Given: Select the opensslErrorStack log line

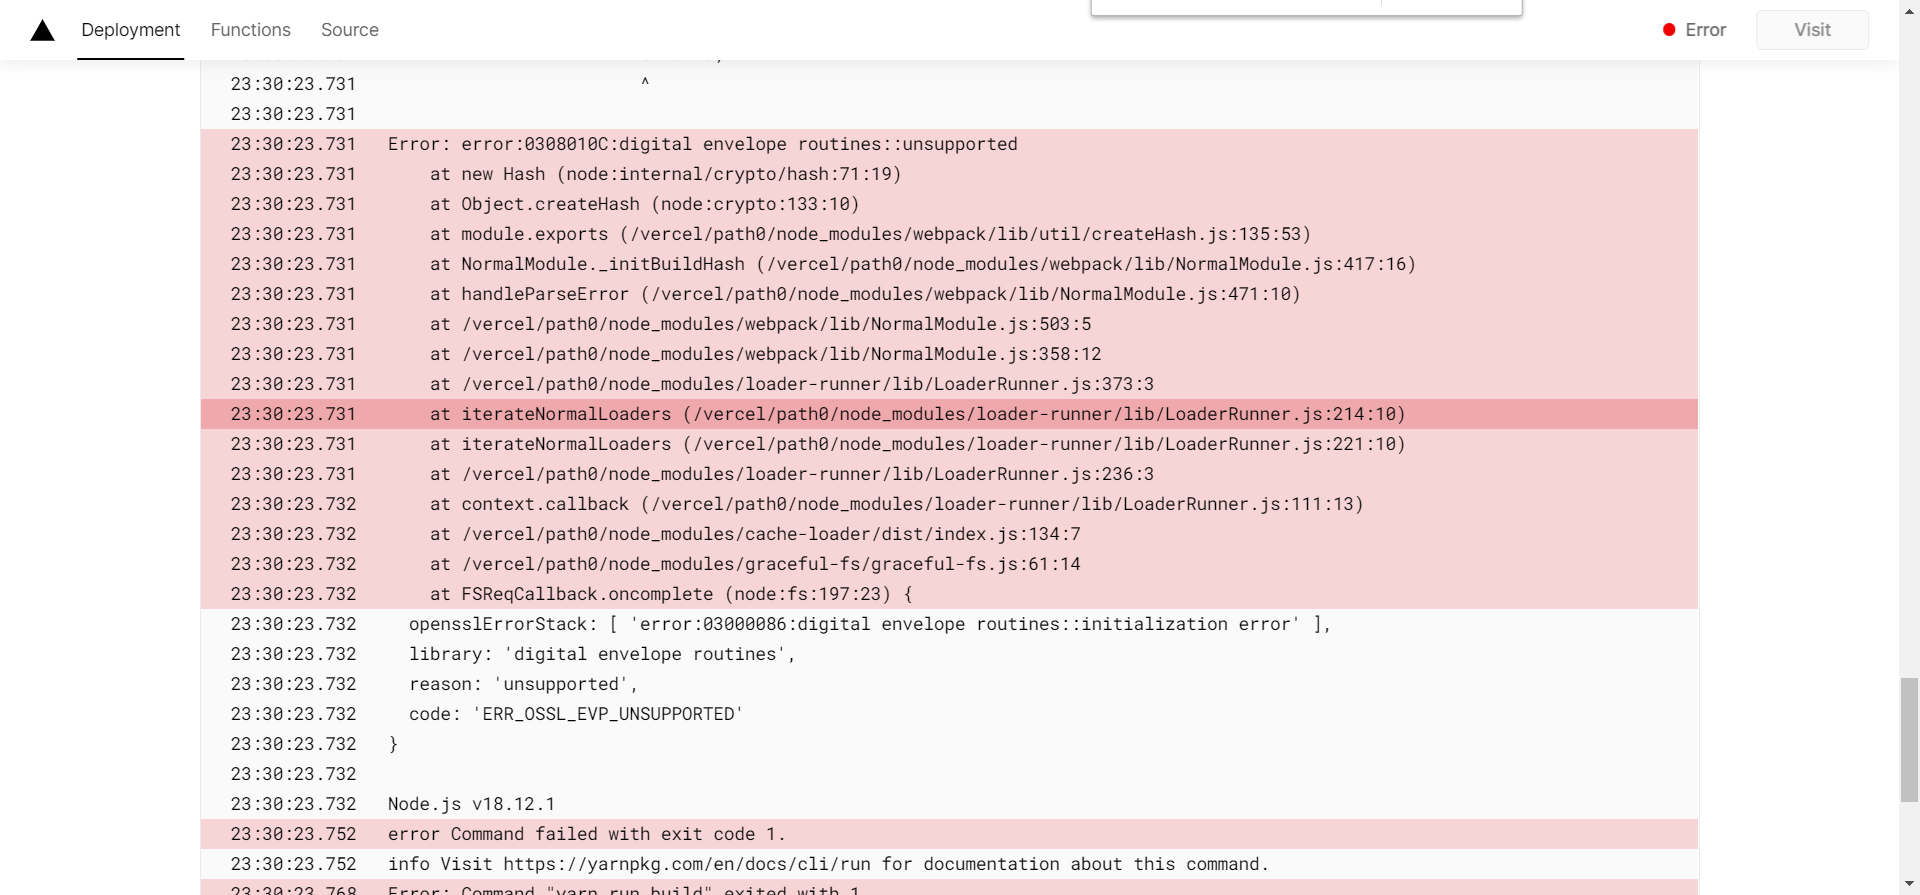Looking at the screenshot, I should click(x=949, y=624).
